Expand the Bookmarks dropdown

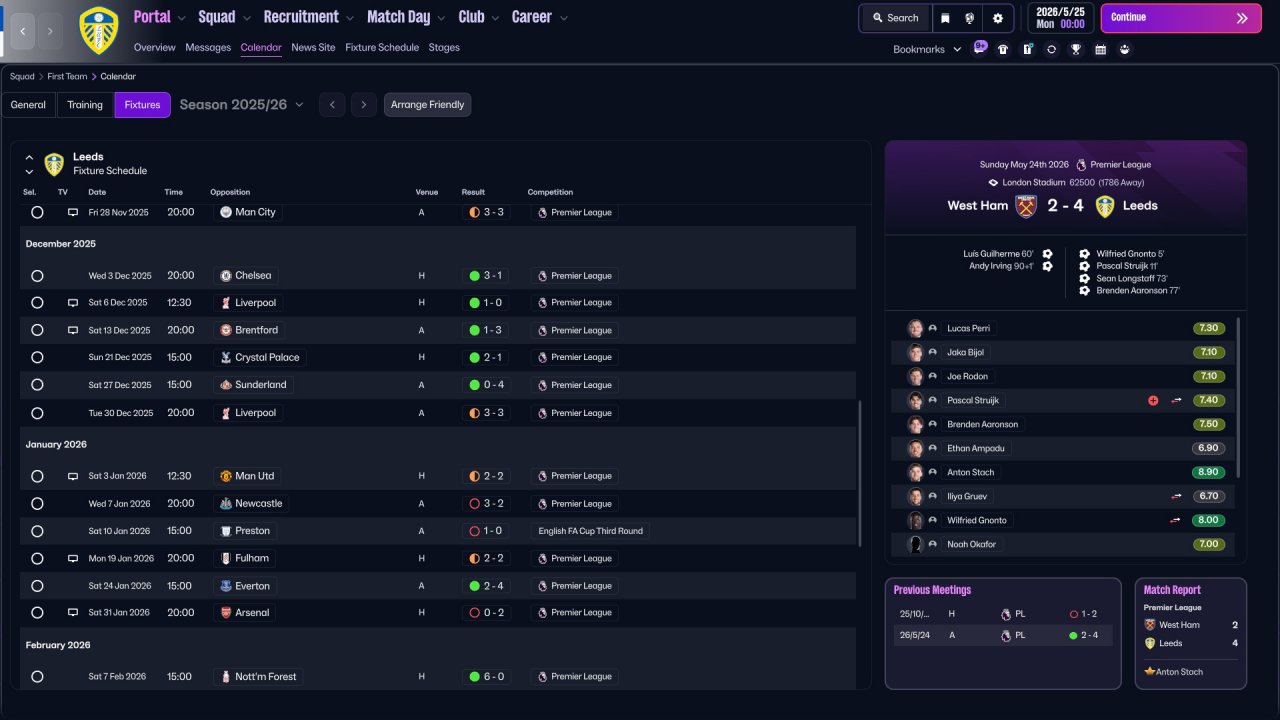pyautogui.click(x=927, y=49)
